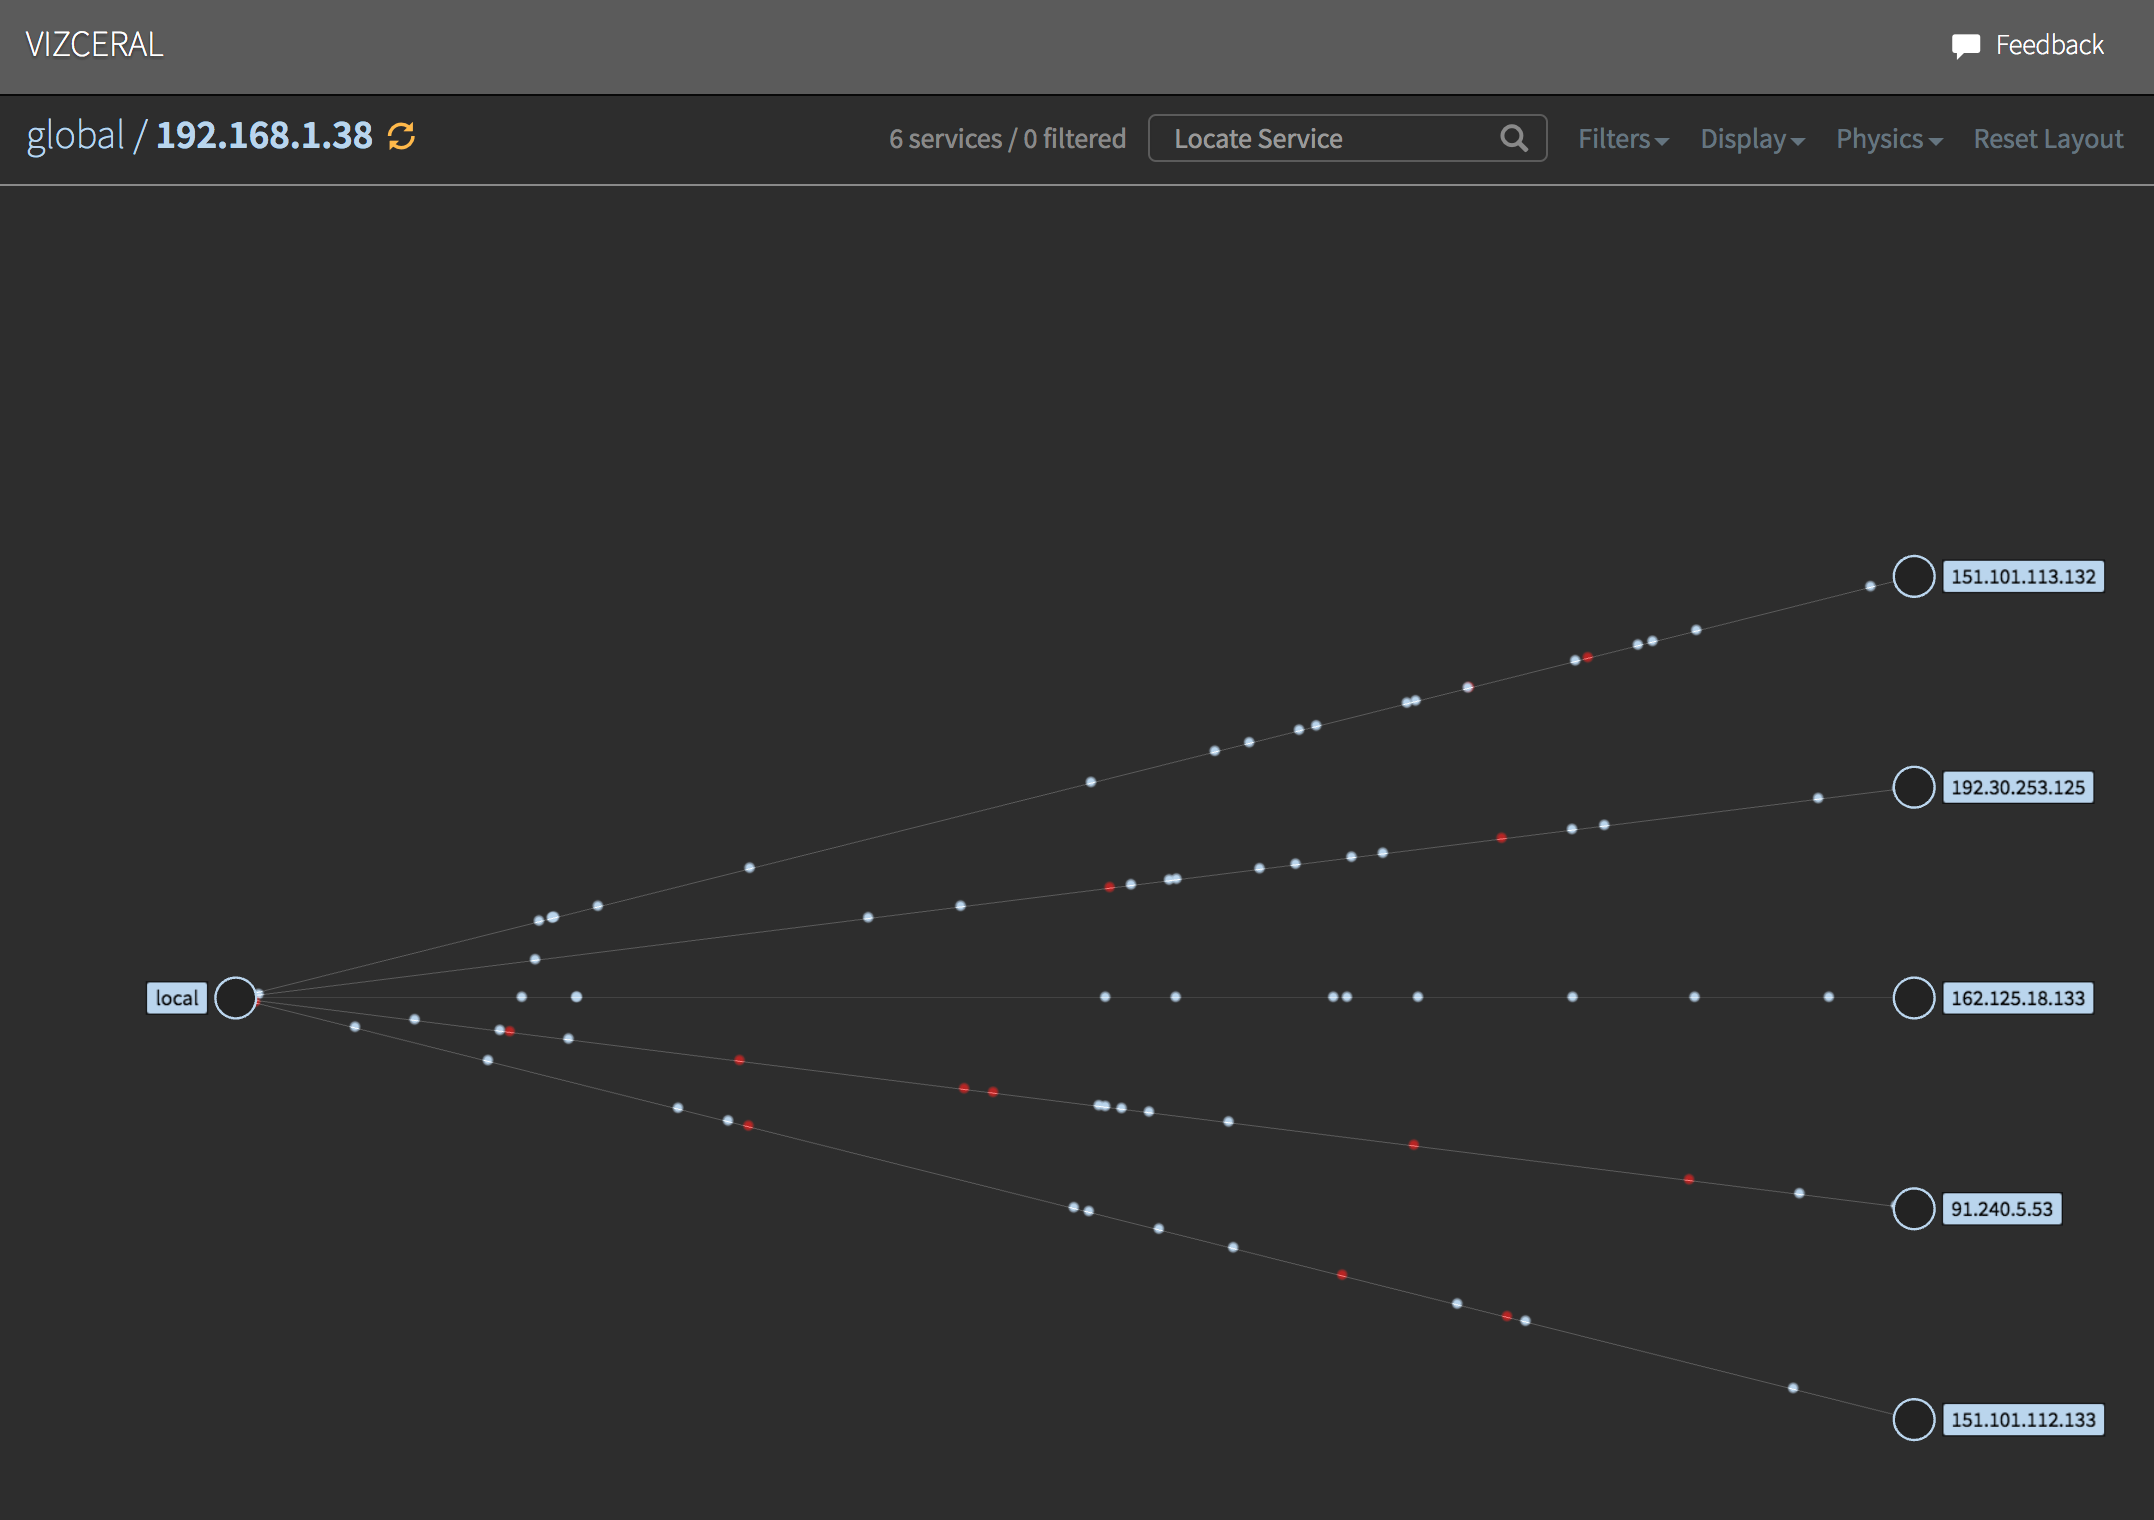Click the VIZCERAL title logo
2154x1520 pixels.
click(94, 45)
